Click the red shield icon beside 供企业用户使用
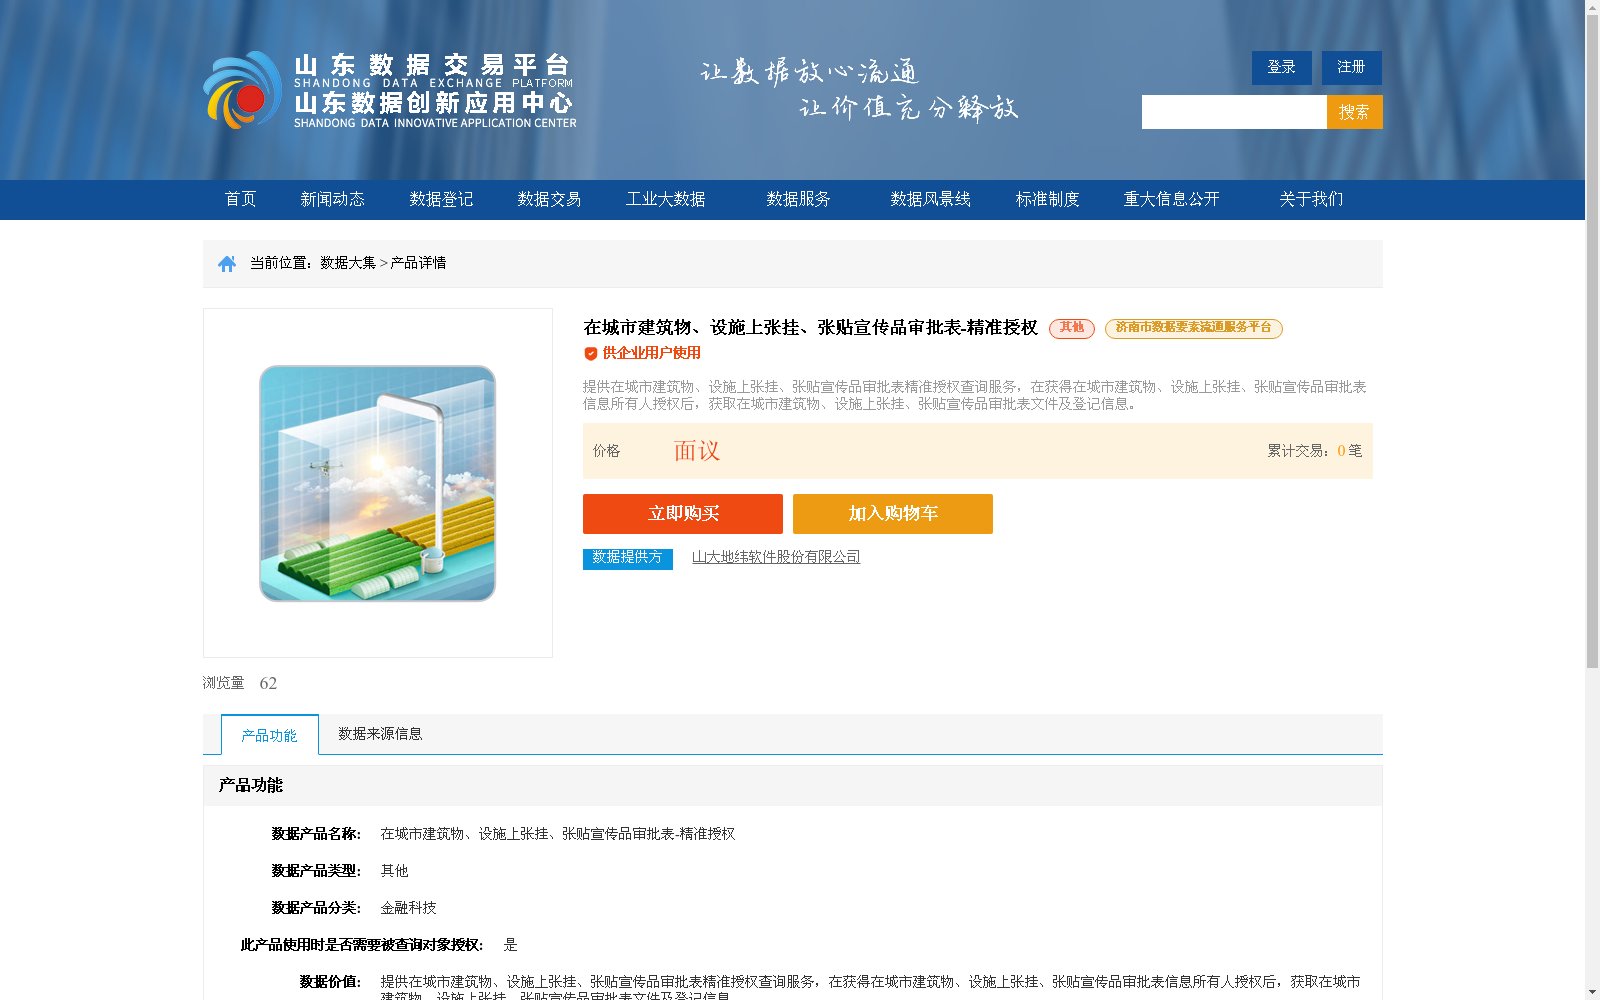The width and height of the screenshot is (1600, 1000). coord(591,353)
